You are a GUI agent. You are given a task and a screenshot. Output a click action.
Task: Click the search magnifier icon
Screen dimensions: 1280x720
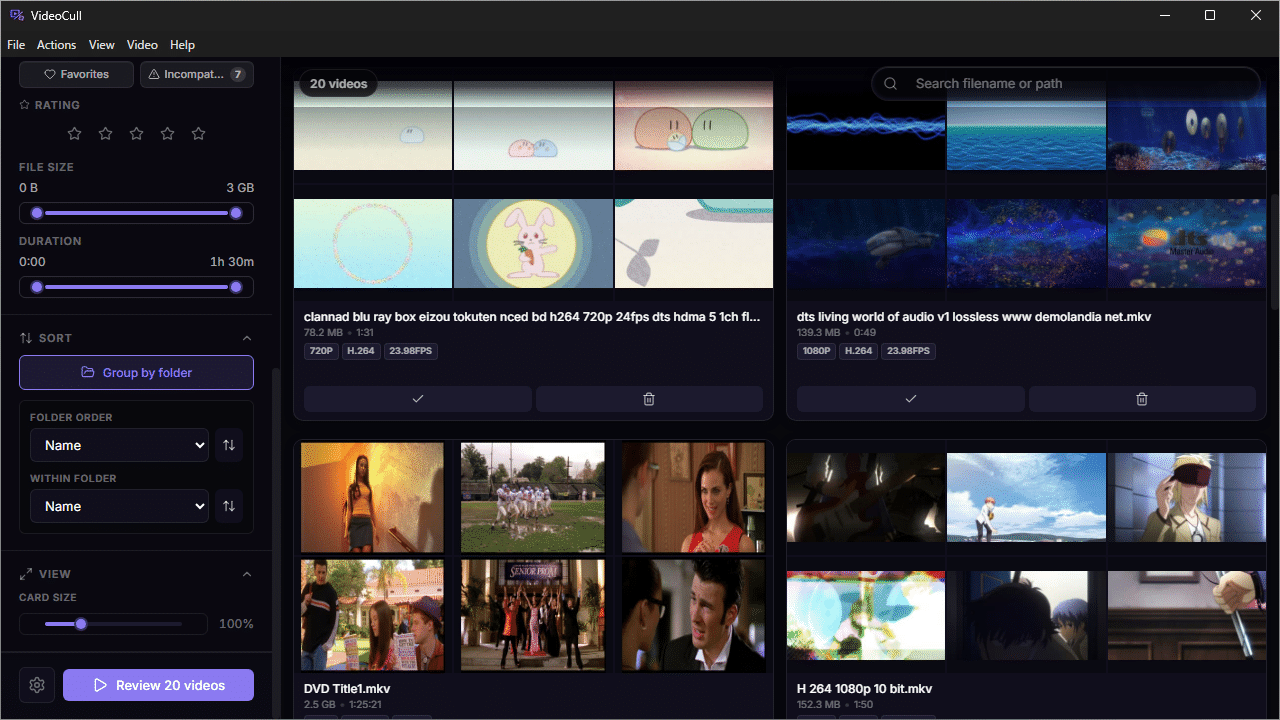891,84
